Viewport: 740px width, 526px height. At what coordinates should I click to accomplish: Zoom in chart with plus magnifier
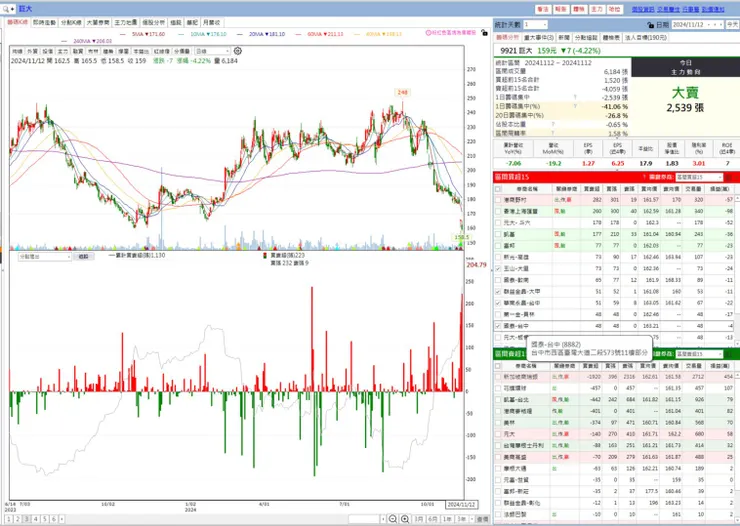click(x=405, y=519)
